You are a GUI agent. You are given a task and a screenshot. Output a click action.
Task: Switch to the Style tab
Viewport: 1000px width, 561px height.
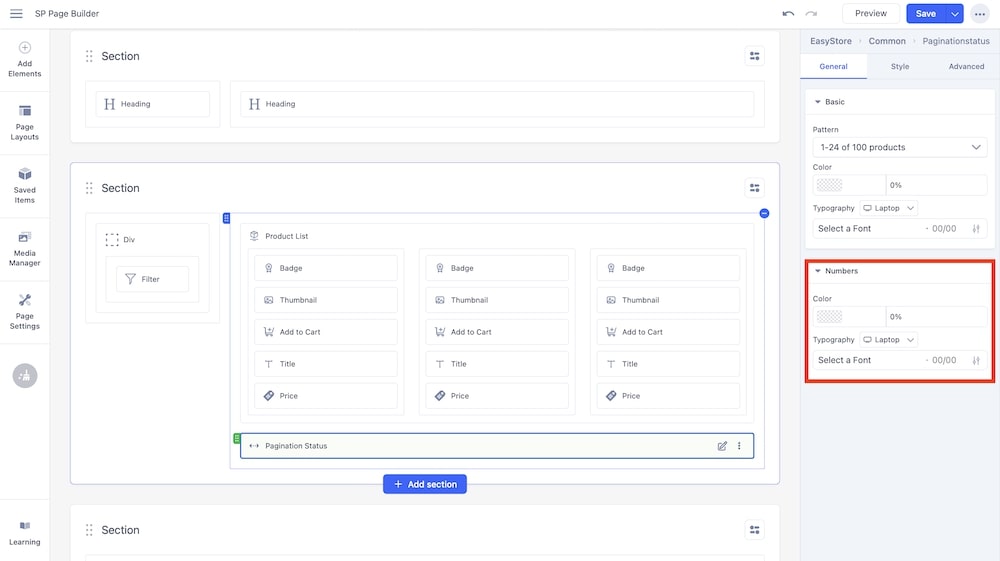[x=900, y=67]
